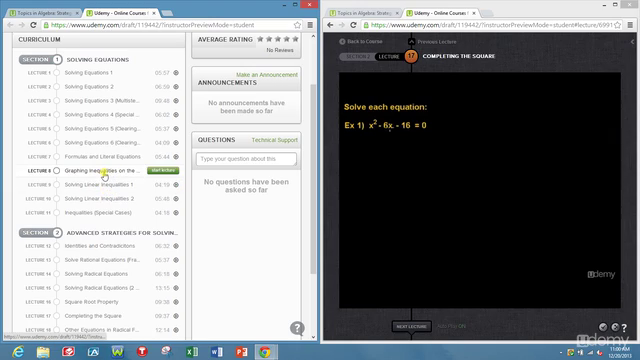Select Udemy Online Courses tab, right window
This screenshot has width=640, height=360.
[441, 13]
